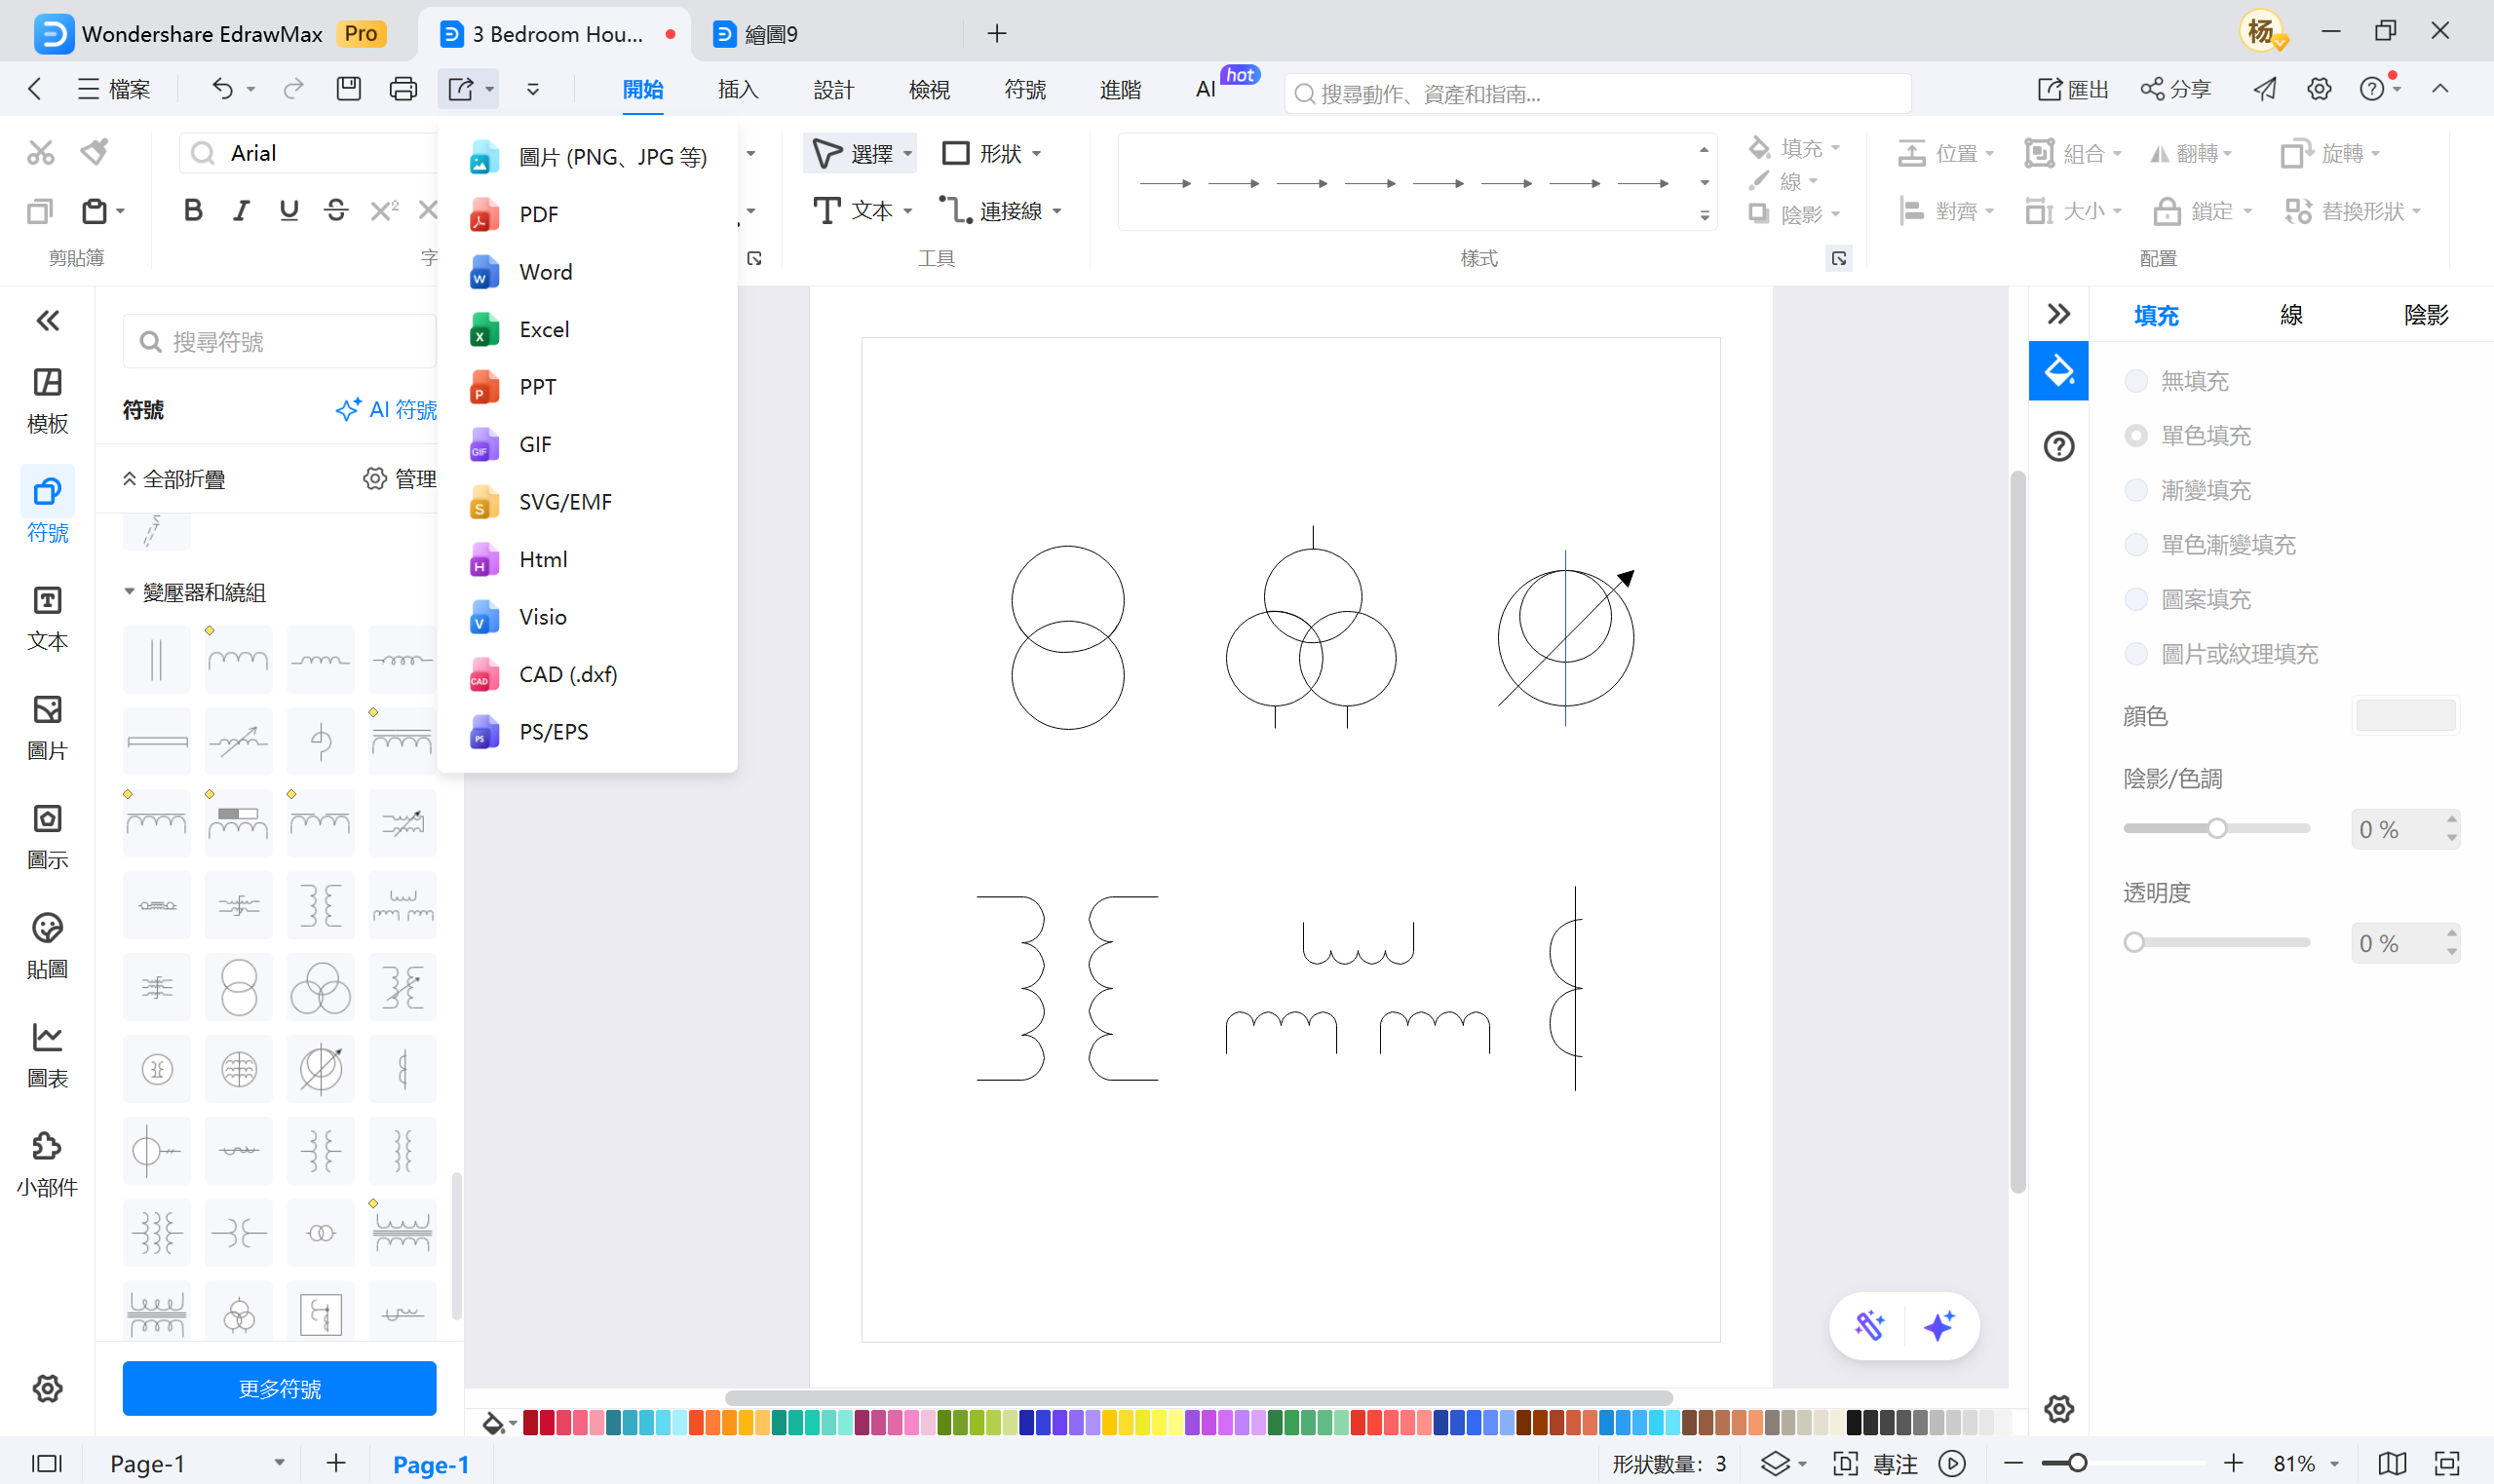Choose PDF from the export menu
This screenshot has height=1484, width=2494.
point(538,214)
